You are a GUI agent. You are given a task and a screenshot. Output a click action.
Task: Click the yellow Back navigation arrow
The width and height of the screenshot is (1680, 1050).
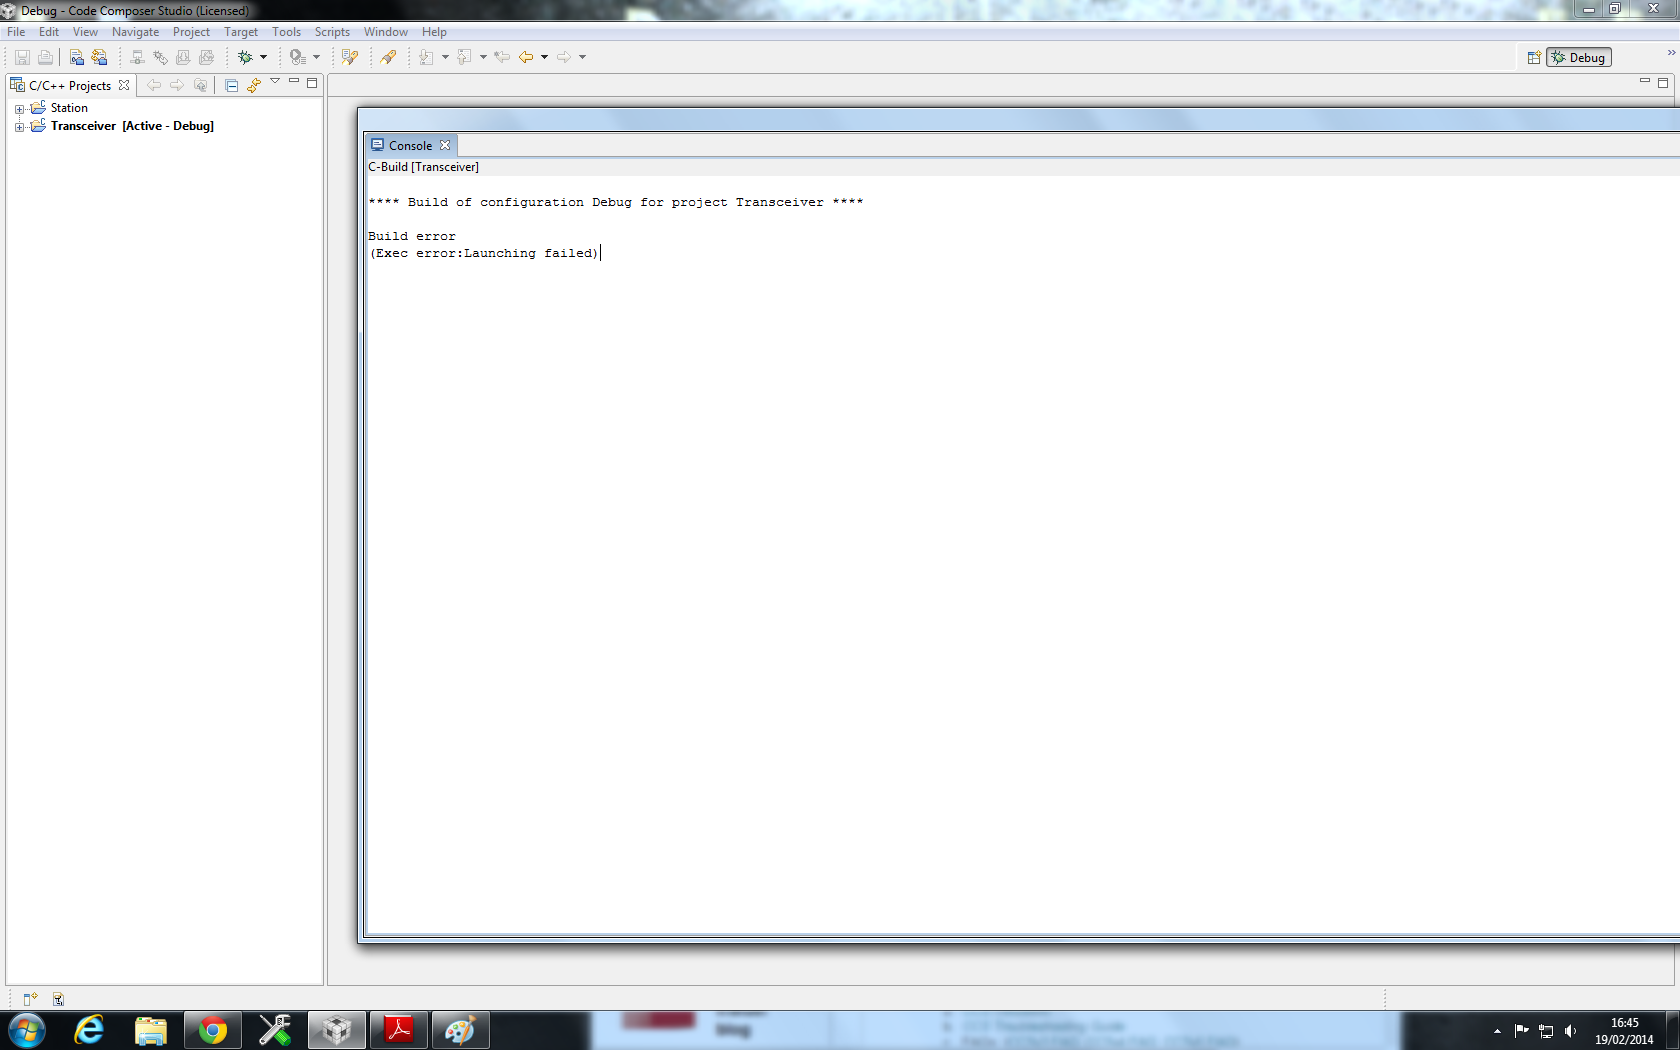point(526,57)
